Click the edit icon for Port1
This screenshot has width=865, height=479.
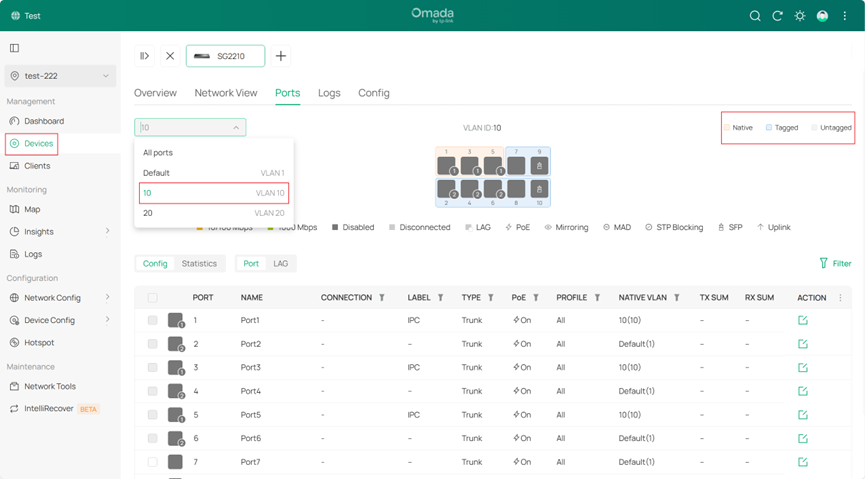tap(802, 320)
